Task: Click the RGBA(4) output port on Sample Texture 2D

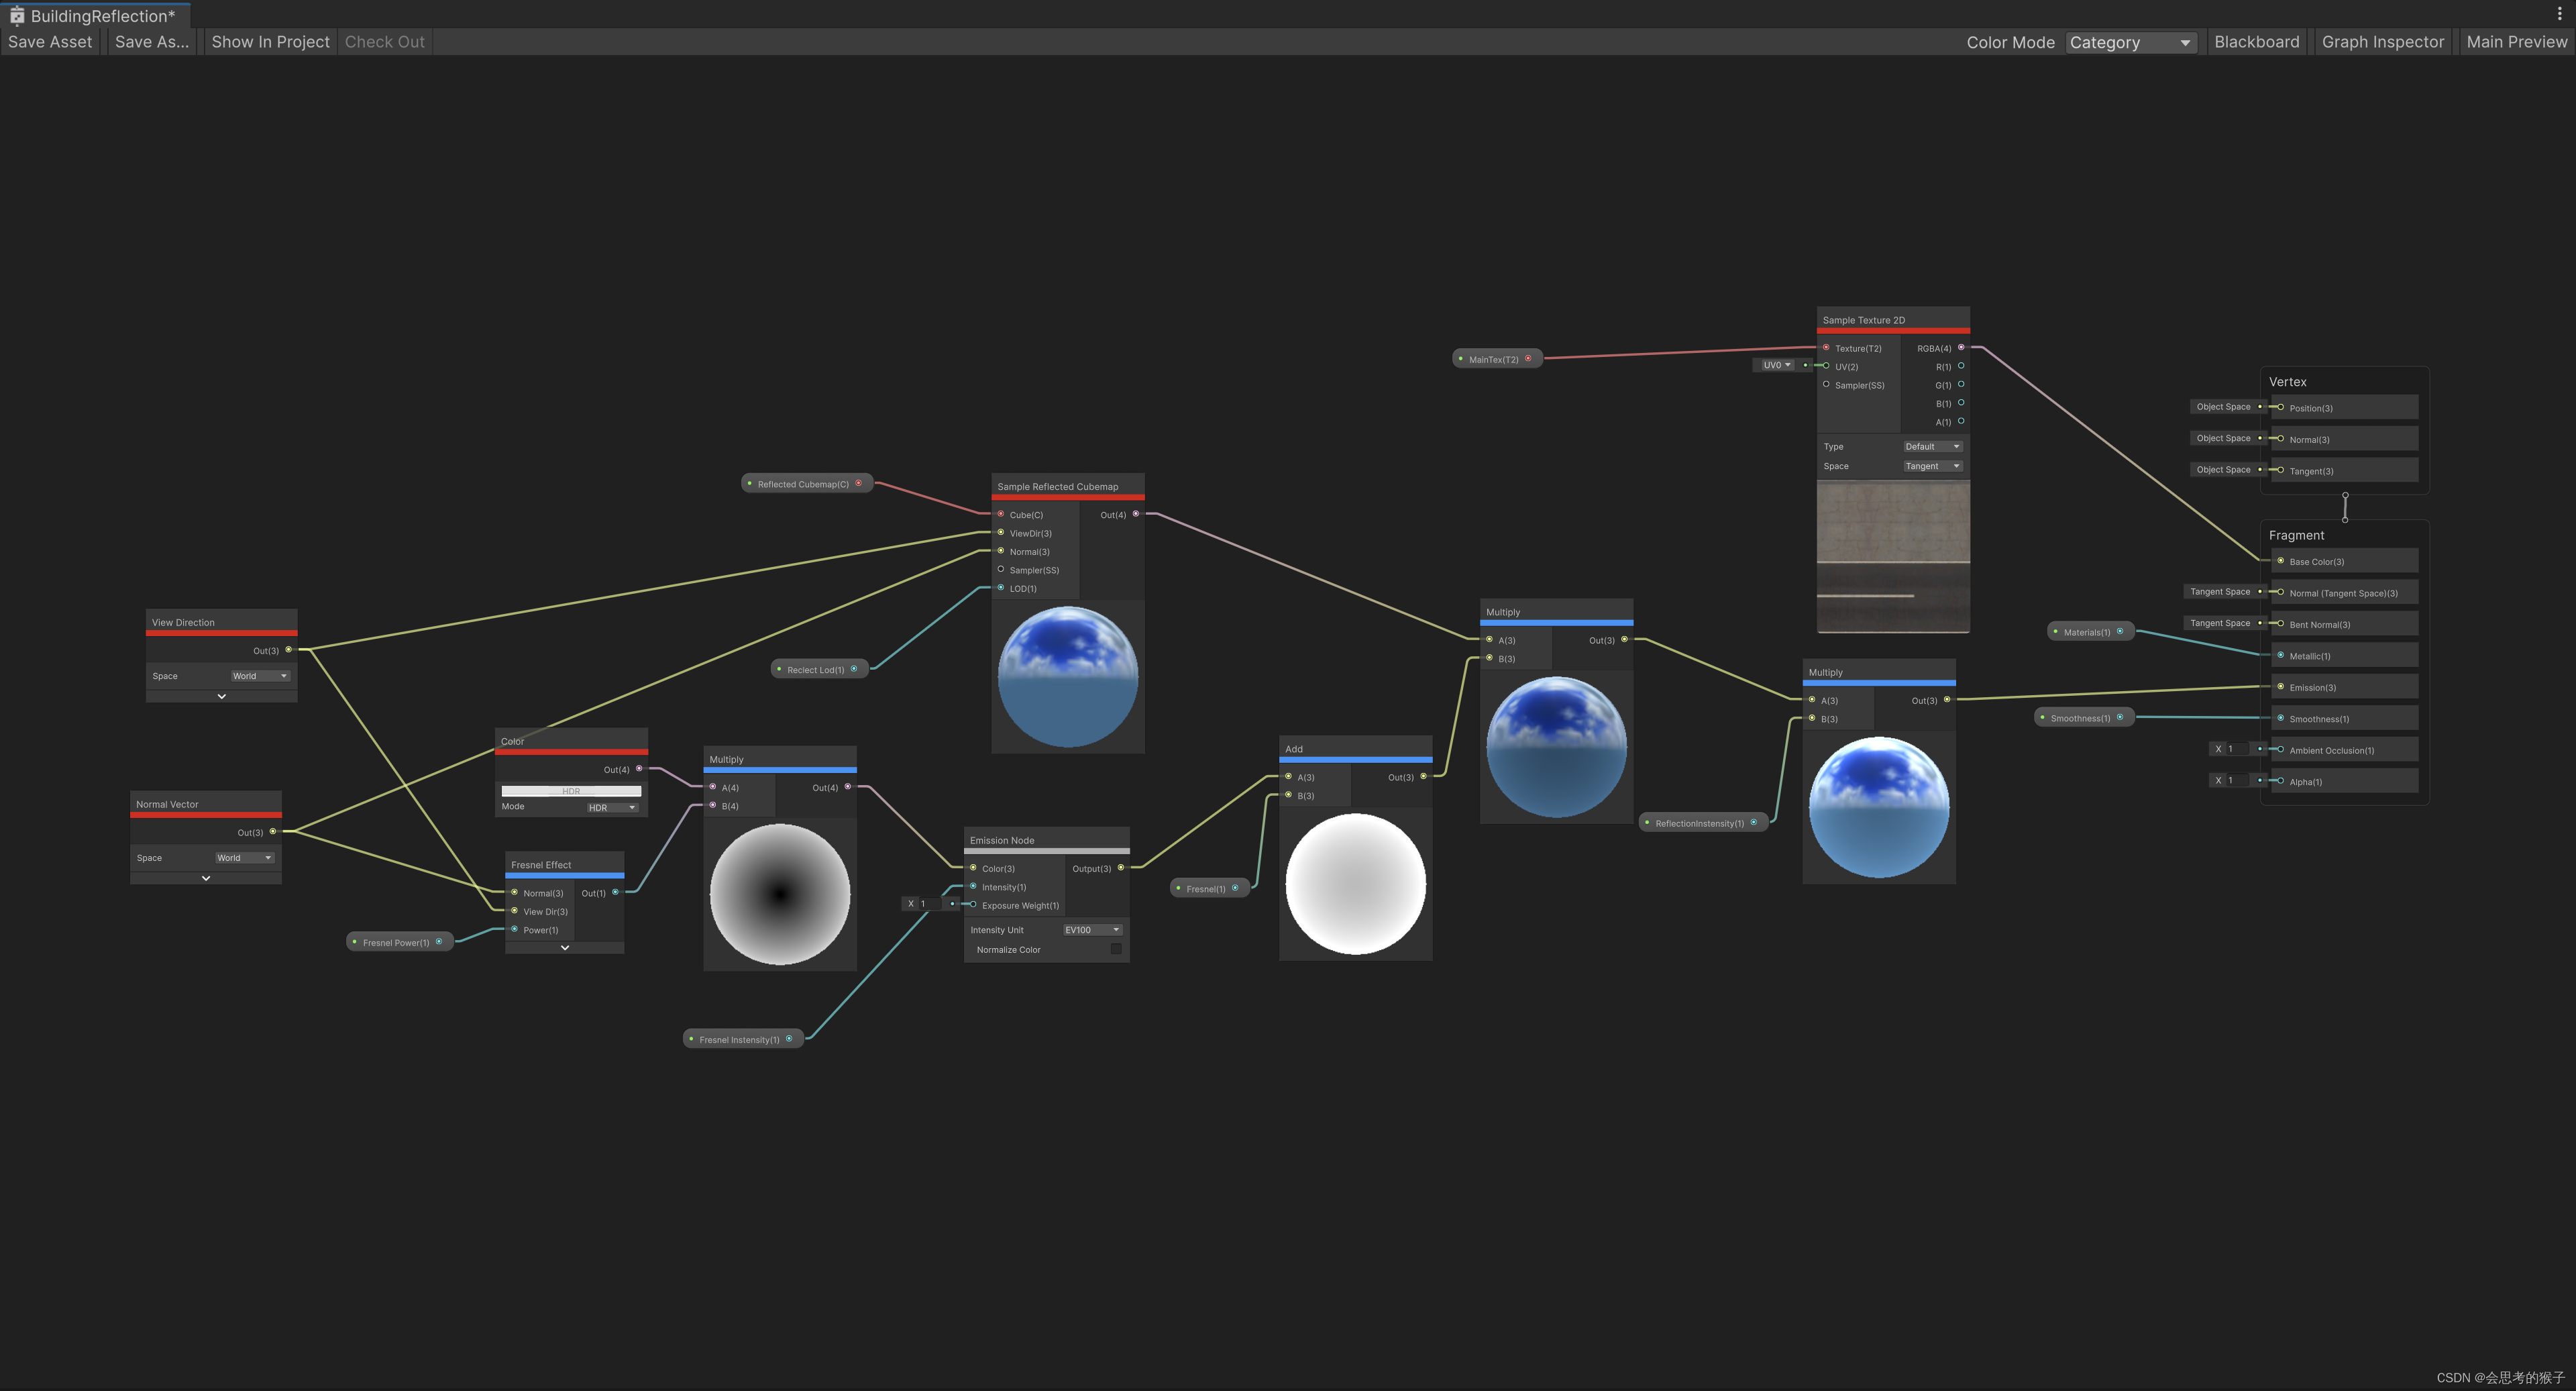Action: (x=1961, y=348)
